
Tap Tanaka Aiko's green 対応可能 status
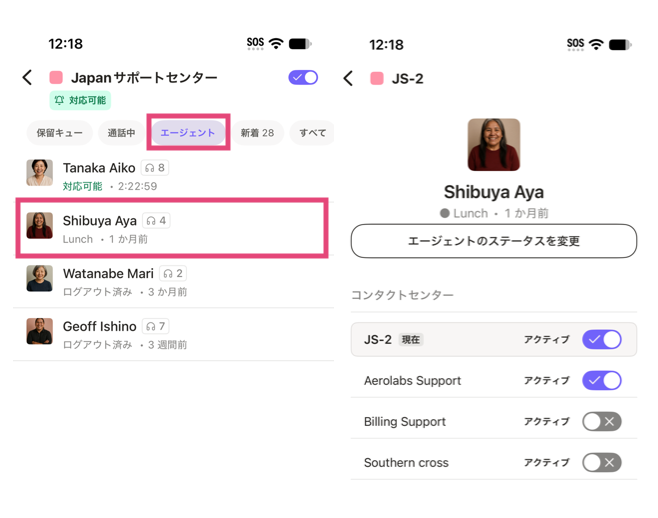point(83,186)
